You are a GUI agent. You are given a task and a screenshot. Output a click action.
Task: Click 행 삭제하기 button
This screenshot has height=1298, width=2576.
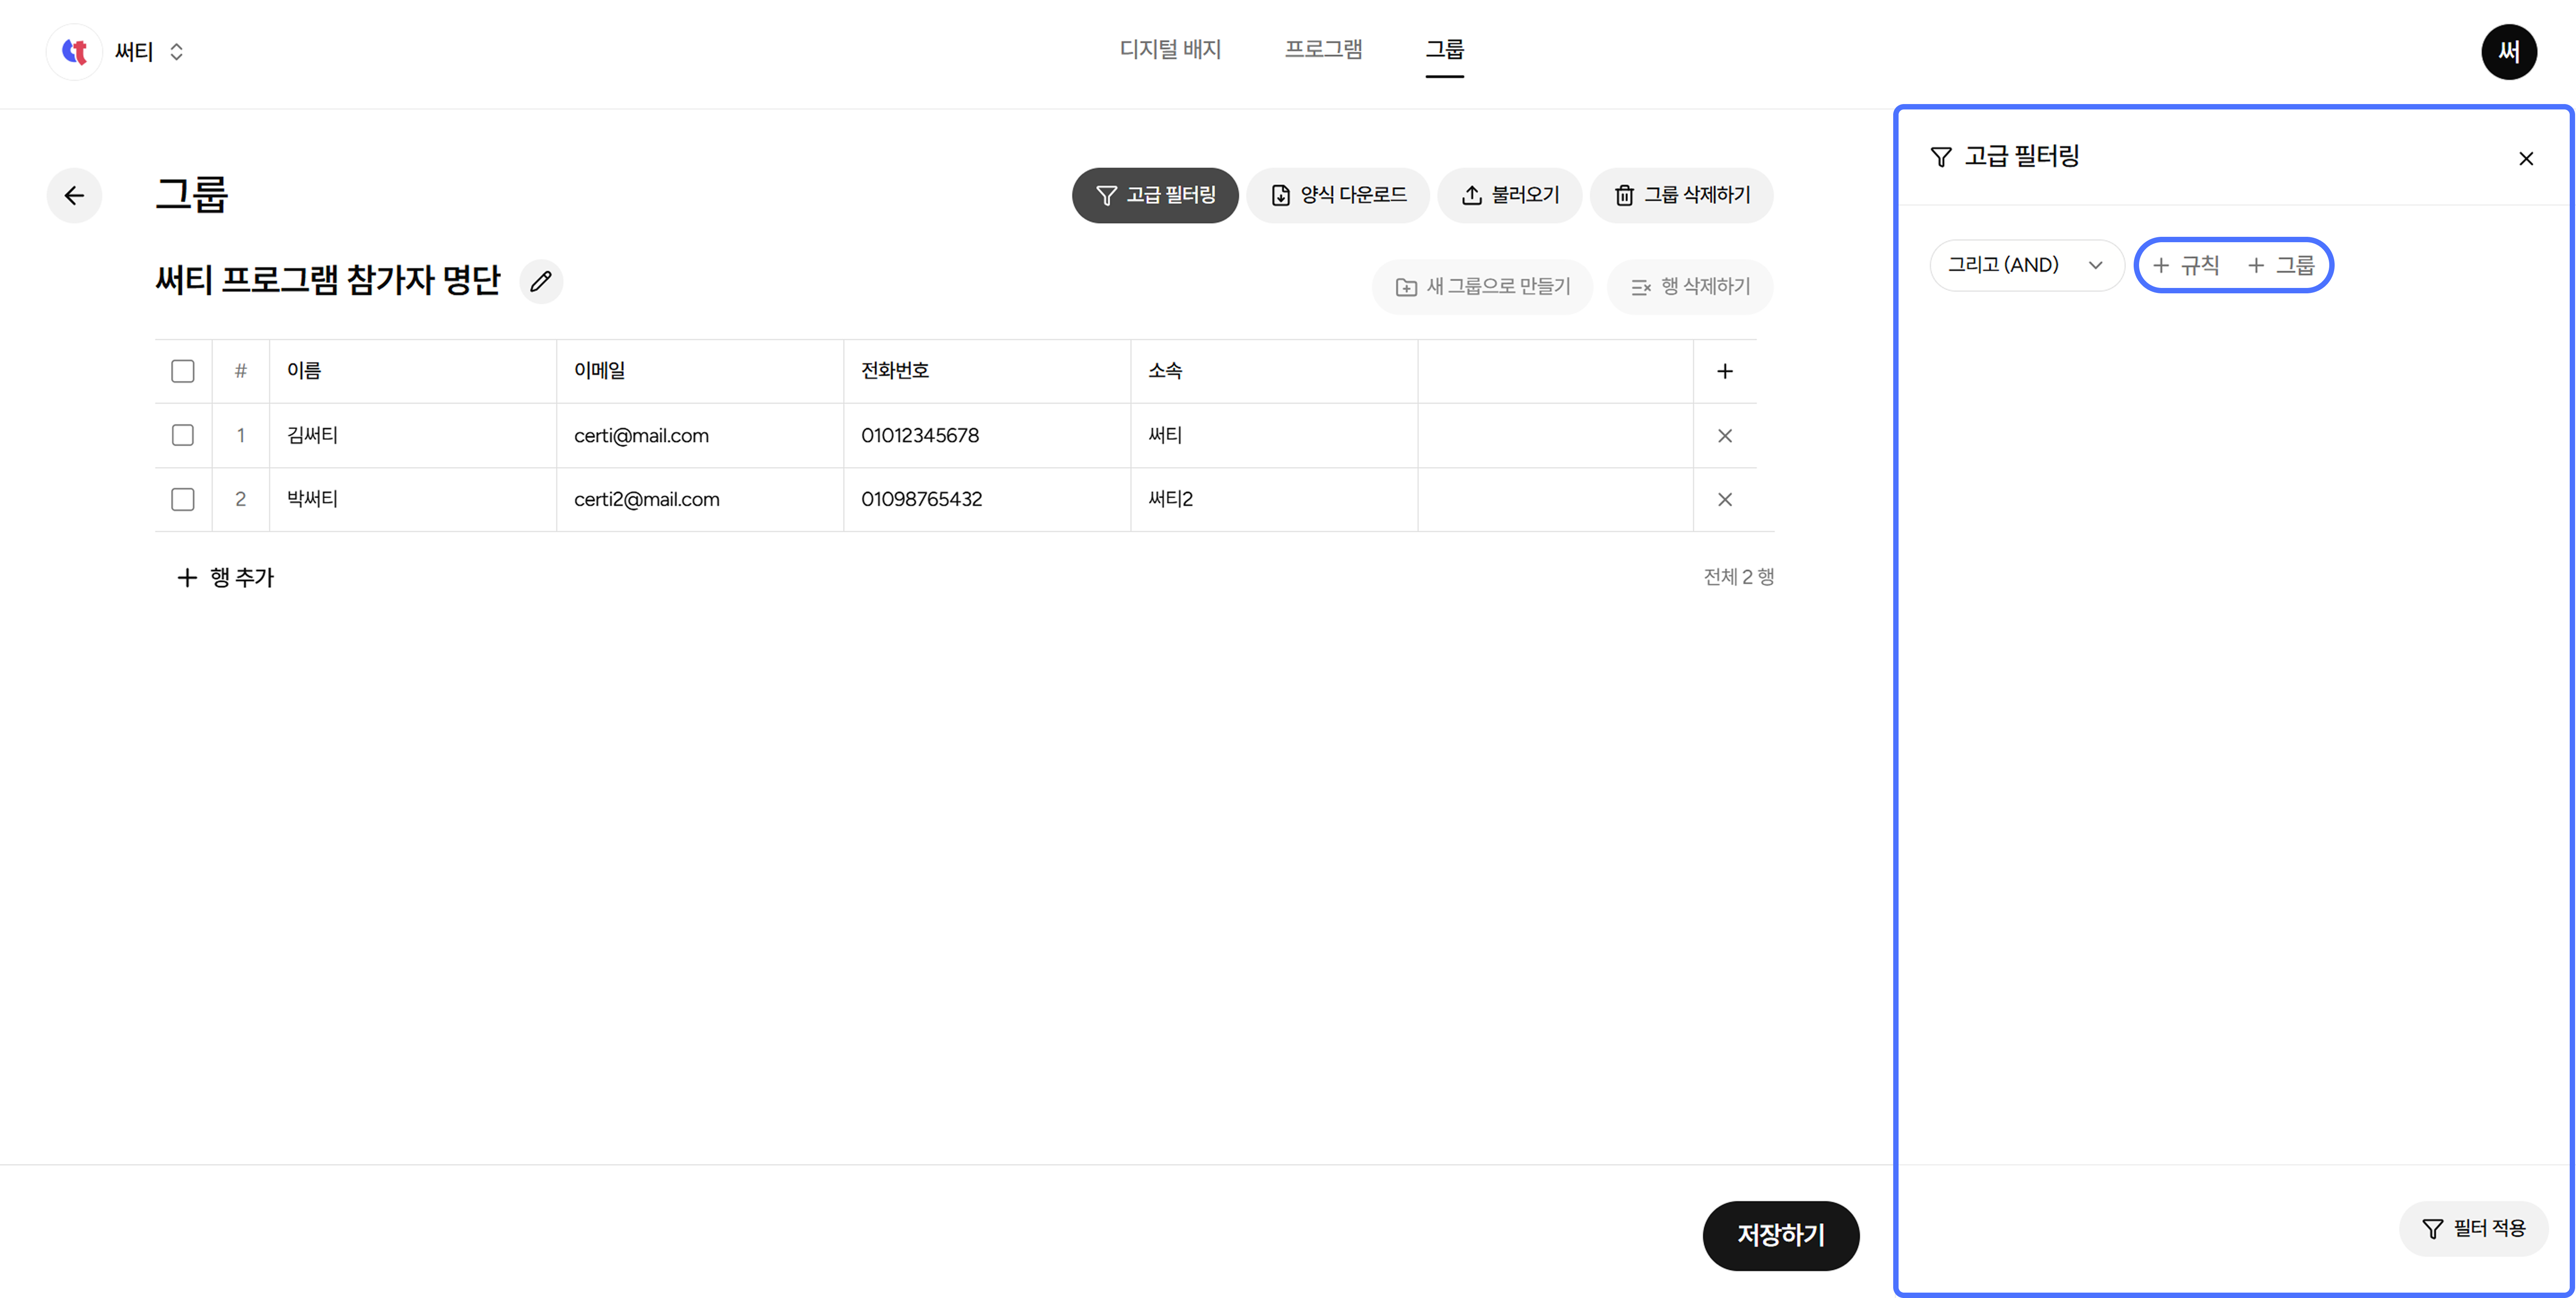(1690, 287)
